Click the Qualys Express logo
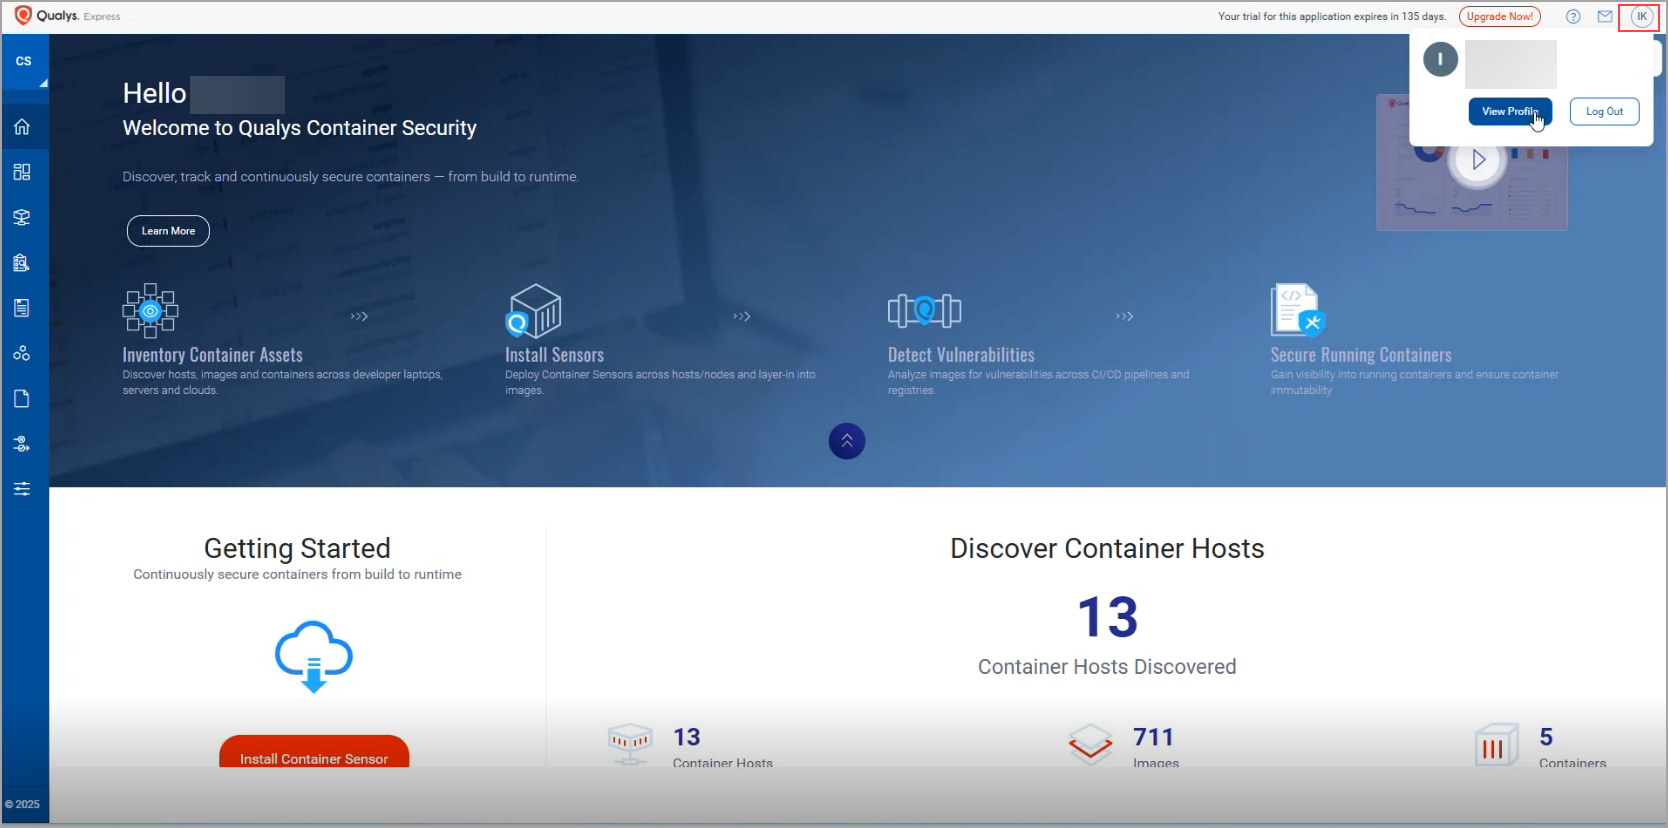The image size is (1668, 828). pos(68,16)
